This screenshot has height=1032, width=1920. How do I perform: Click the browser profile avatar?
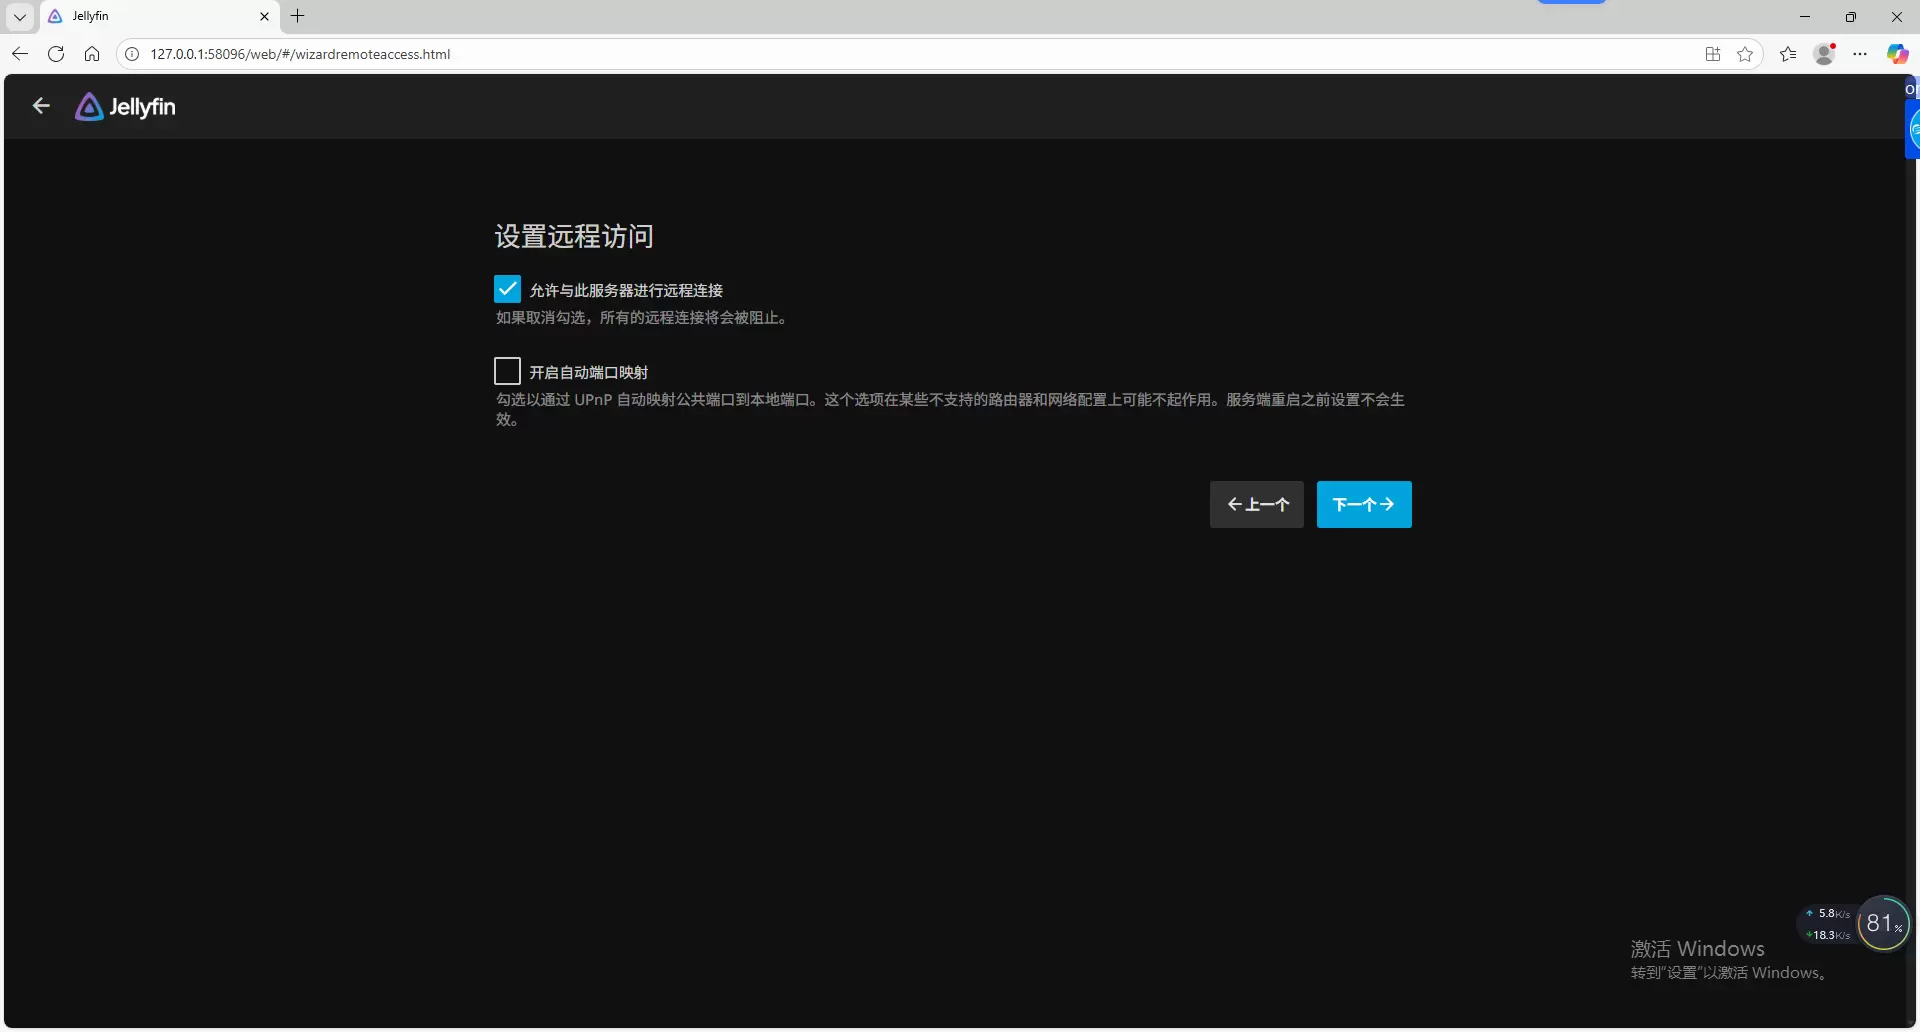pos(1824,54)
